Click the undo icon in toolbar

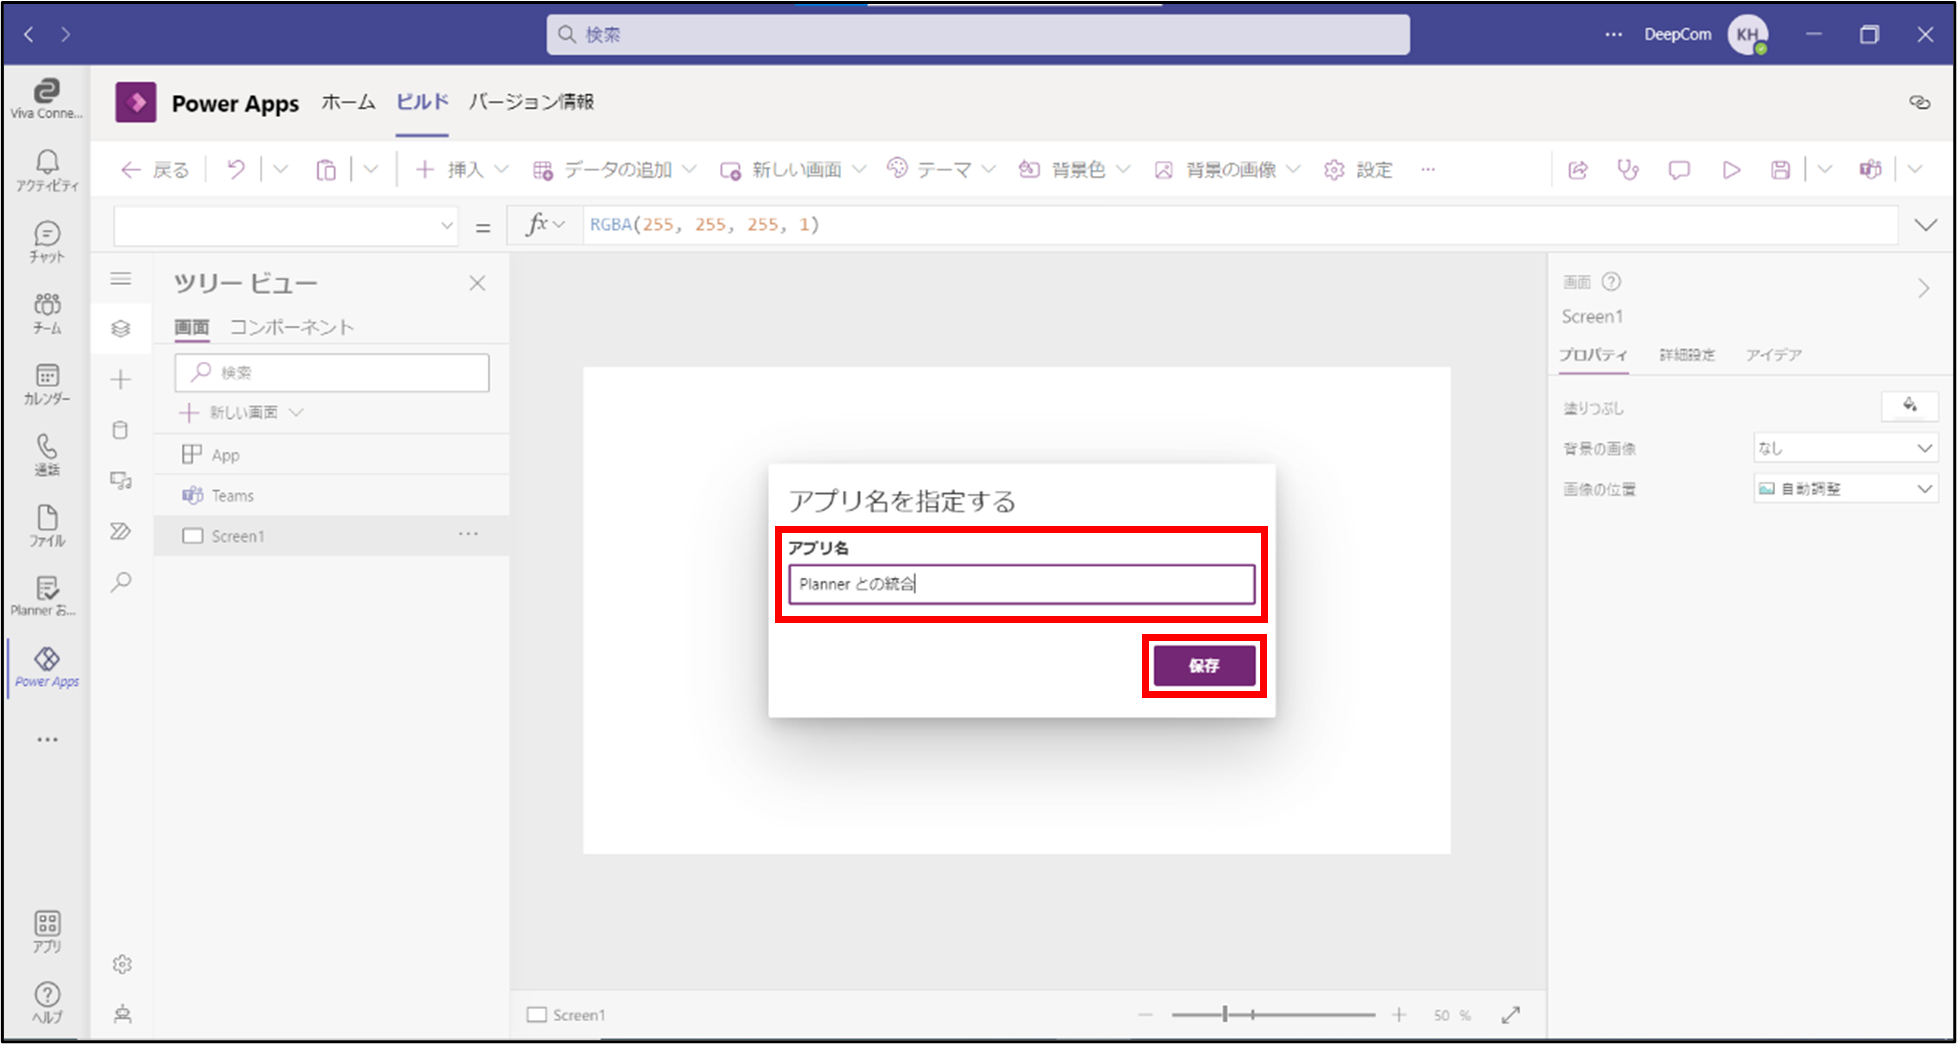(235, 170)
